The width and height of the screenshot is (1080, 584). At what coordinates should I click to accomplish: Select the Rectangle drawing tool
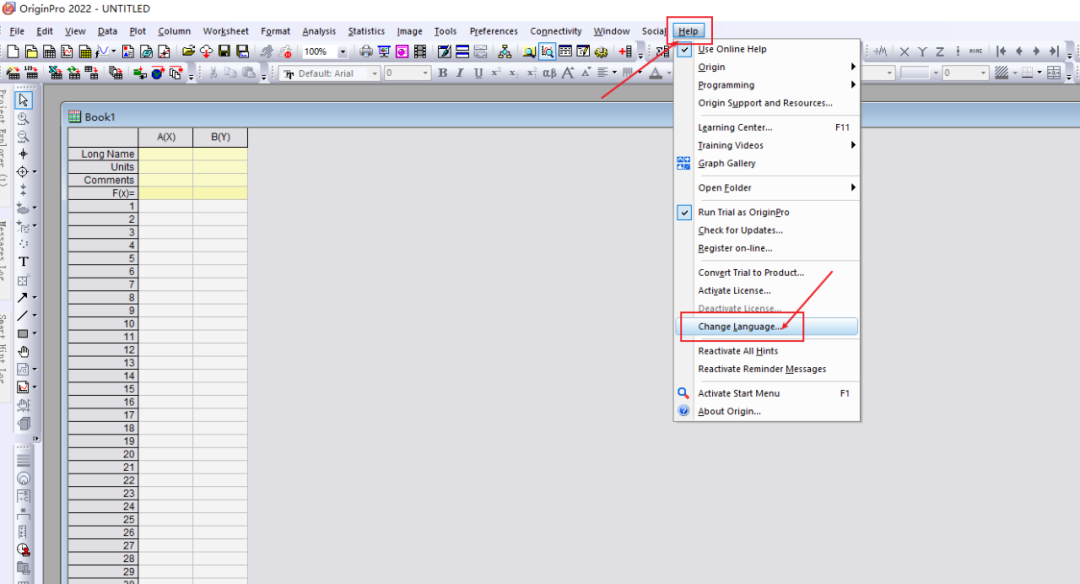click(x=22, y=333)
